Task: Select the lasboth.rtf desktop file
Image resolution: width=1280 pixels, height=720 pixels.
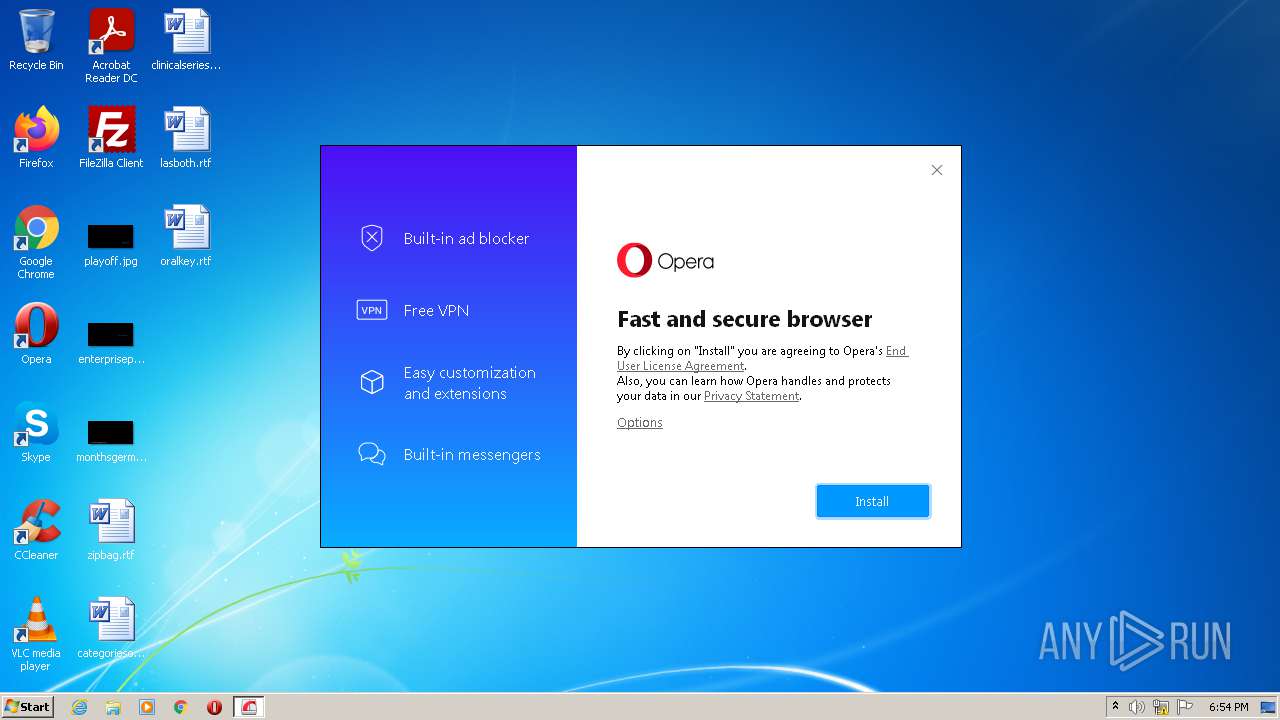Action: pyautogui.click(x=186, y=138)
